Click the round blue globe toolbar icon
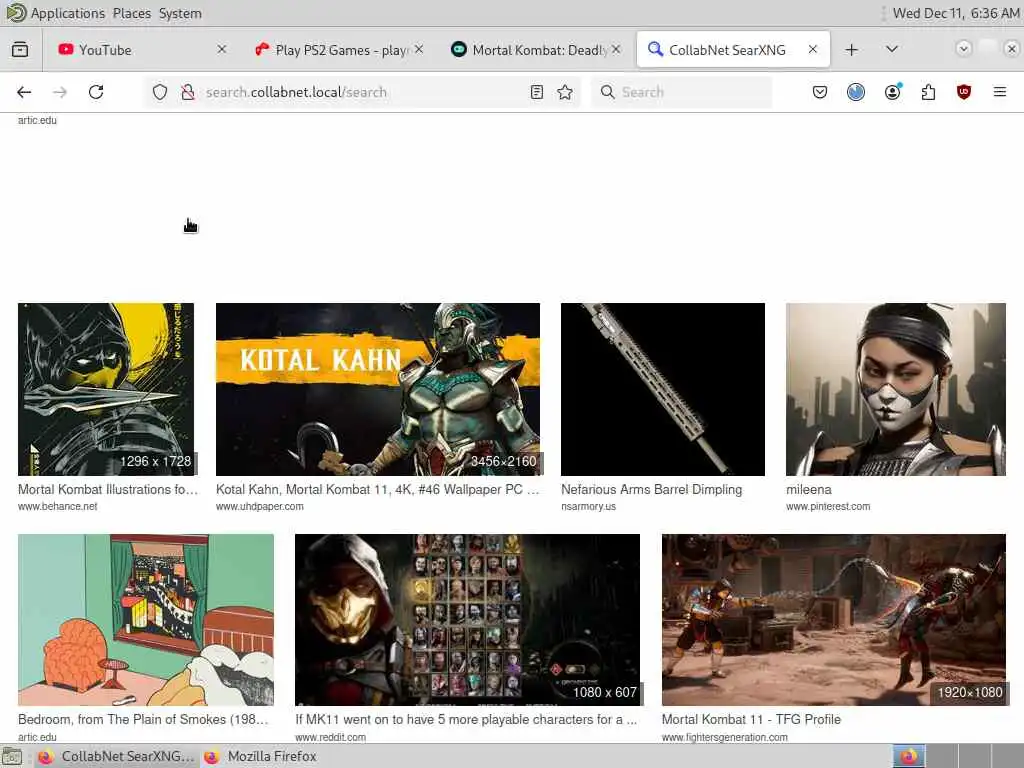 (x=856, y=92)
